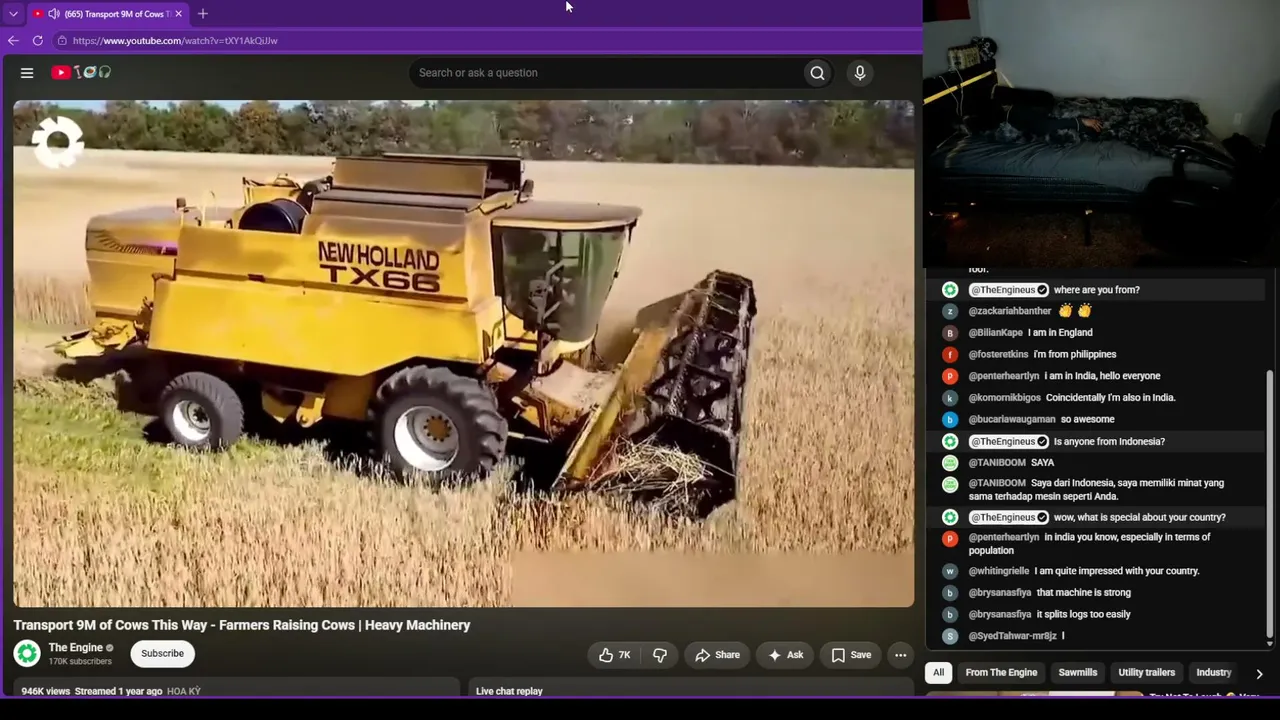Click the avatar next to @whitingrielle
1280x720 pixels.
950,571
